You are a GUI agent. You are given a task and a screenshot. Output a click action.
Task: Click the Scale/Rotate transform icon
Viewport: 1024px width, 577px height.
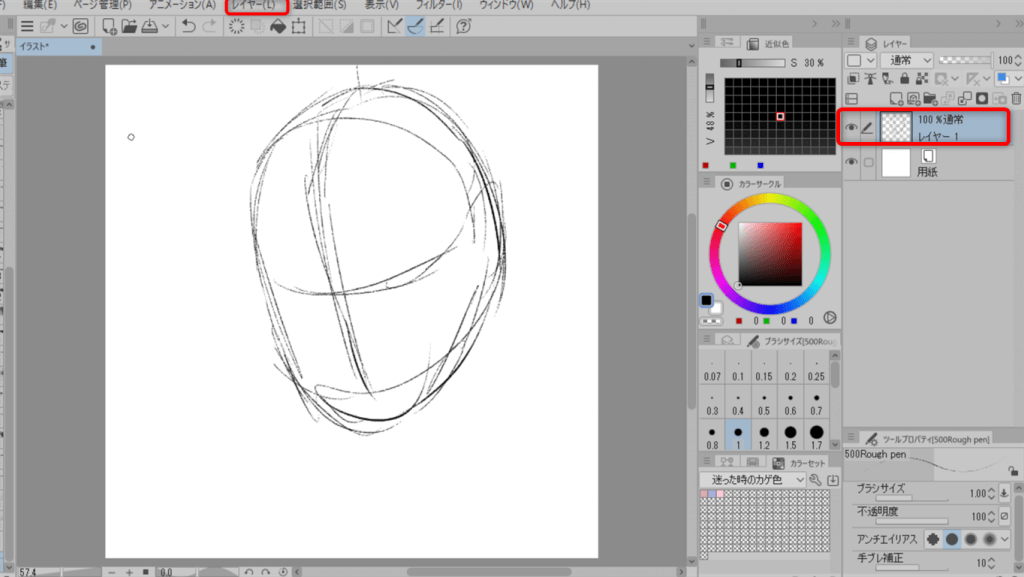[x=298, y=26]
